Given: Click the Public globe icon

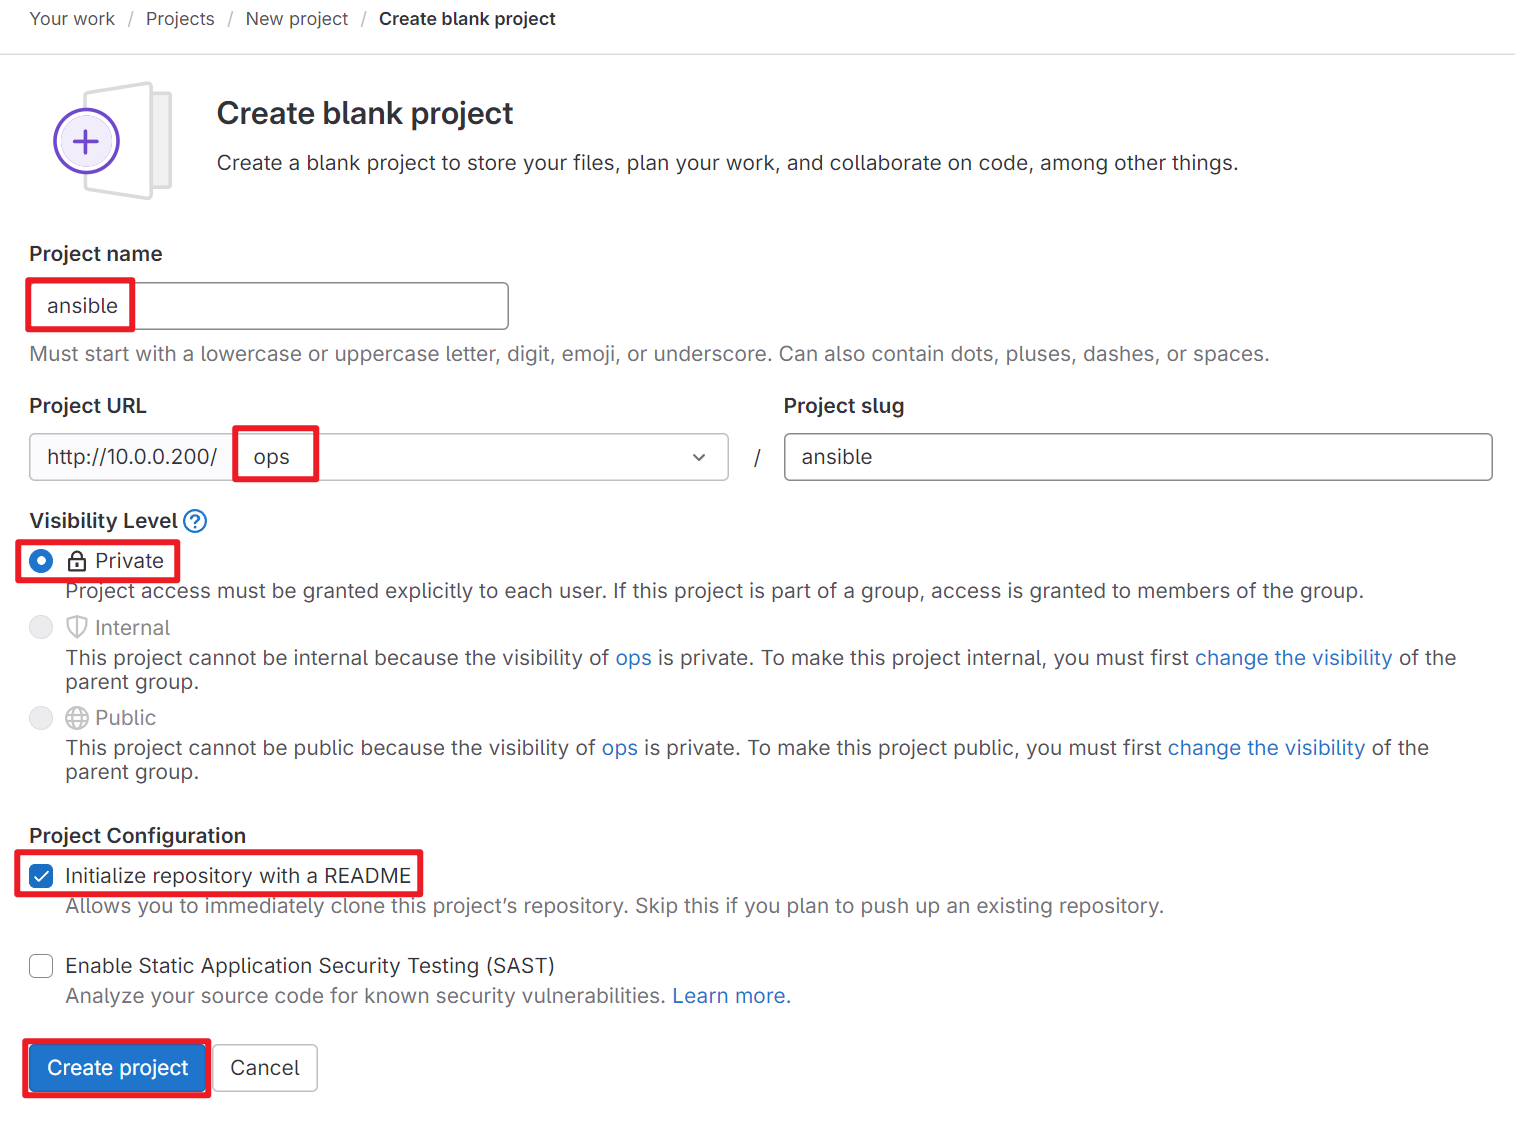Looking at the screenshot, I should [x=77, y=718].
